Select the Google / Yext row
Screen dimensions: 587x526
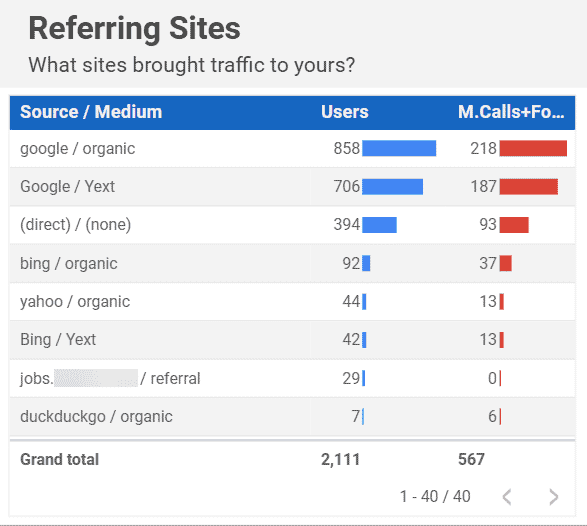point(292,186)
